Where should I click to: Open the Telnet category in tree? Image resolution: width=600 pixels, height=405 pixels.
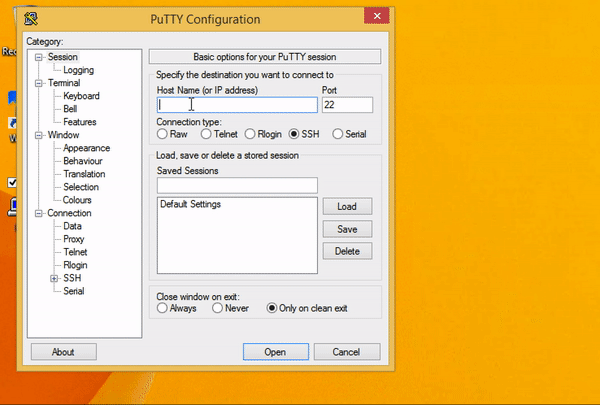(75, 252)
